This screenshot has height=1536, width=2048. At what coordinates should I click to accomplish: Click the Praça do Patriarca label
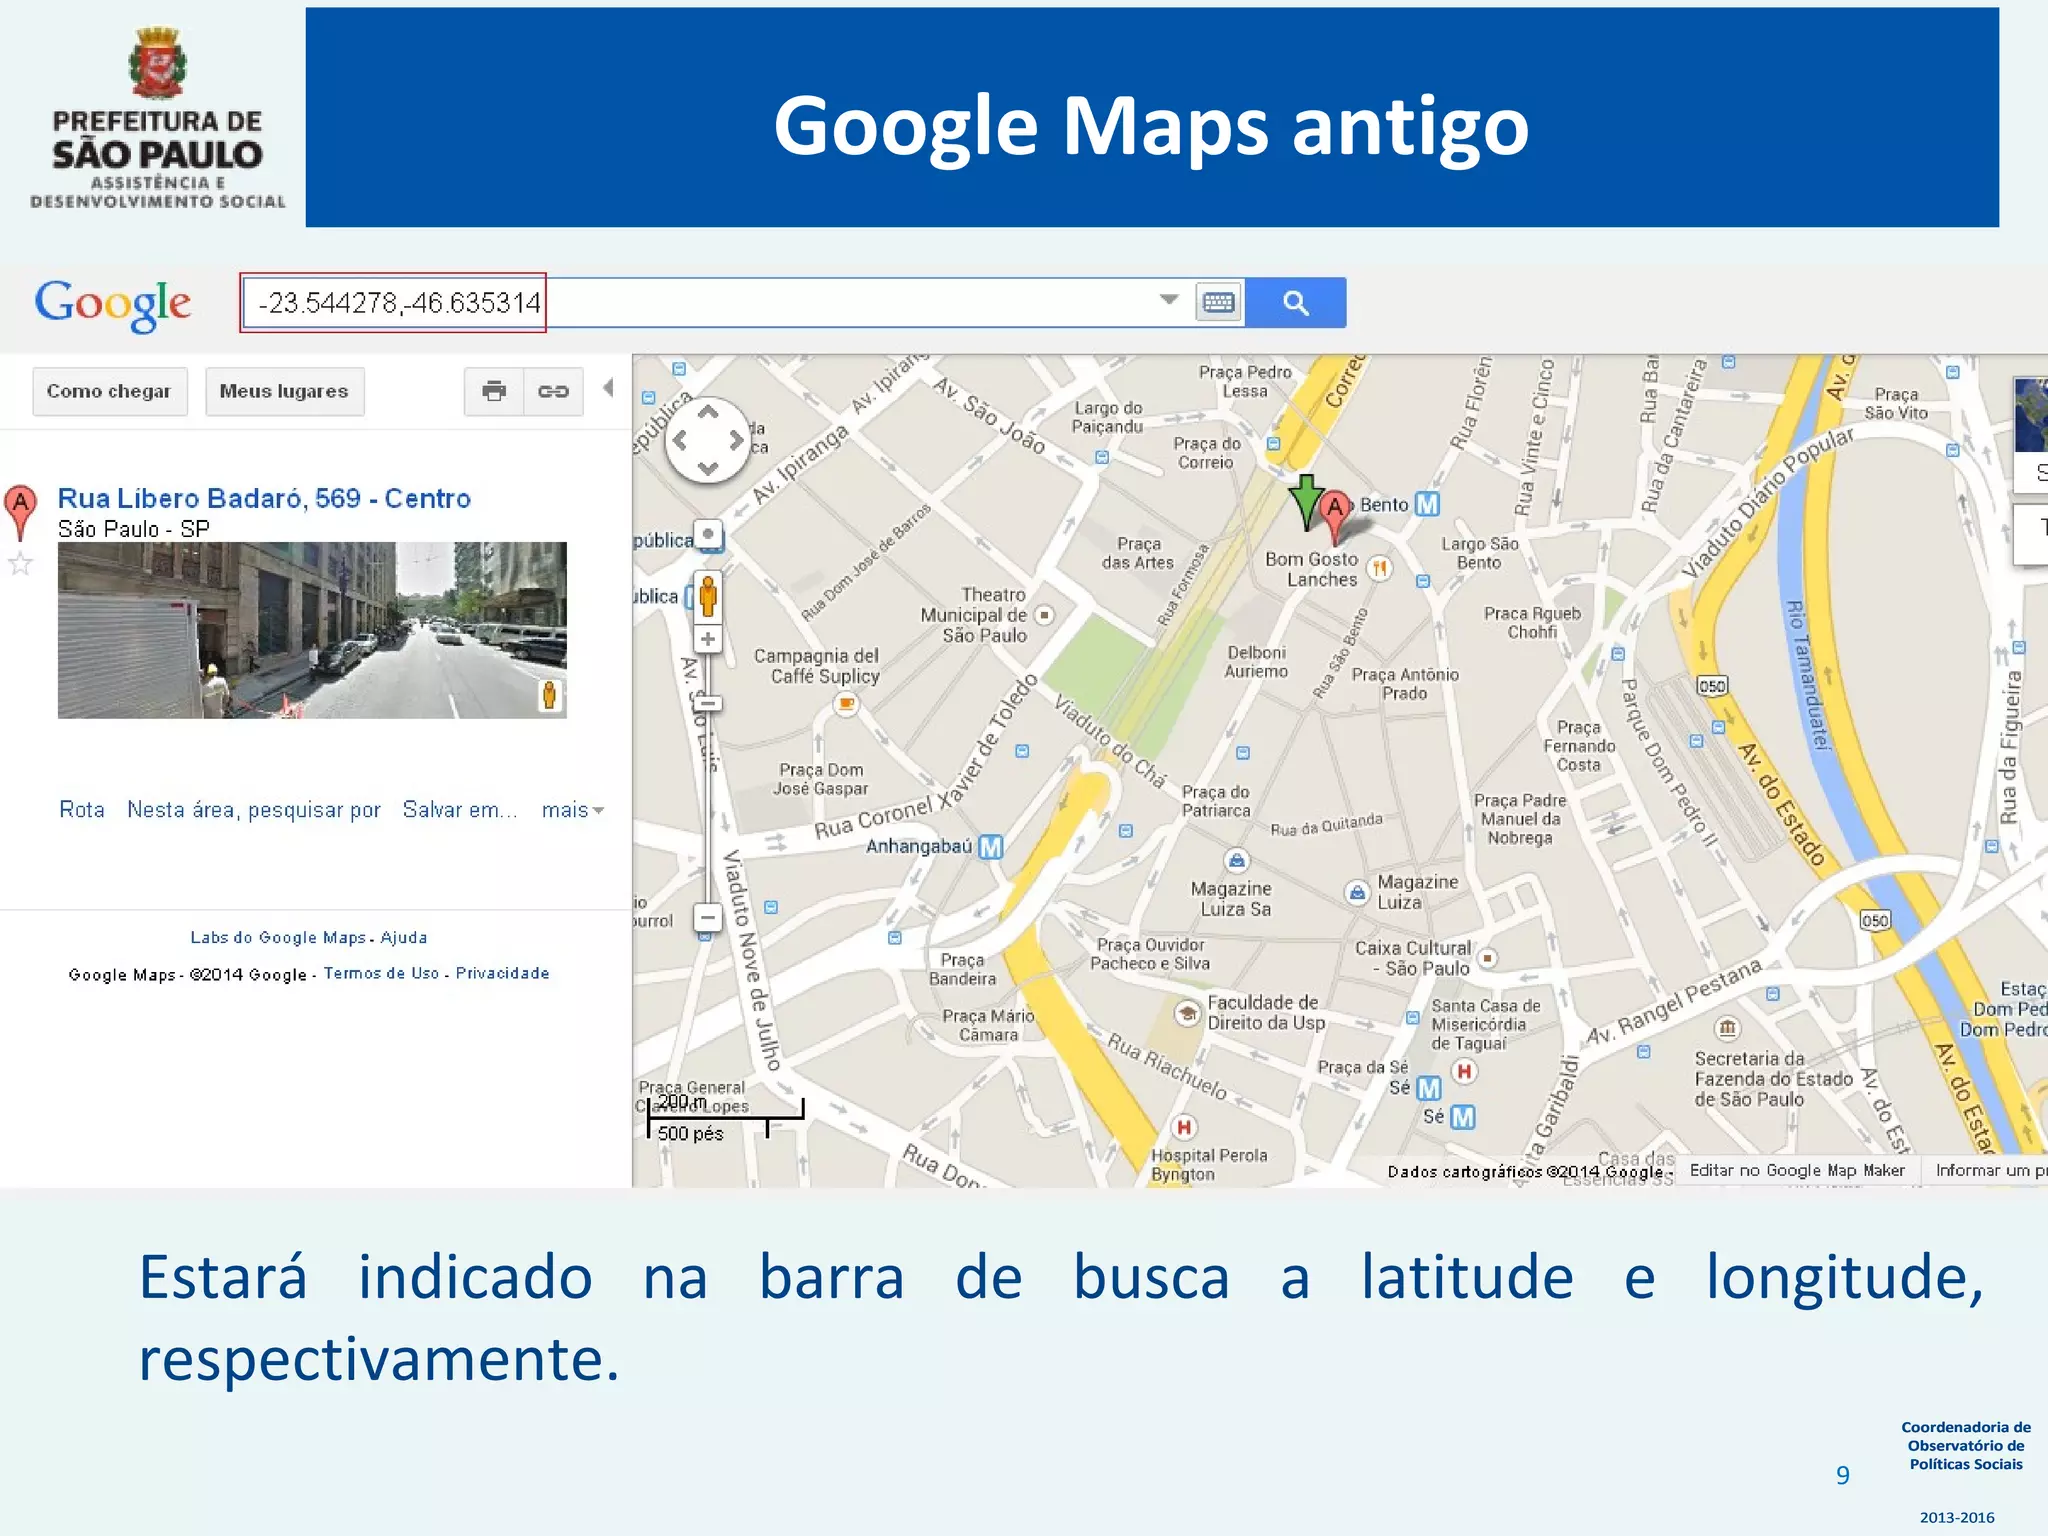coord(1215,801)
